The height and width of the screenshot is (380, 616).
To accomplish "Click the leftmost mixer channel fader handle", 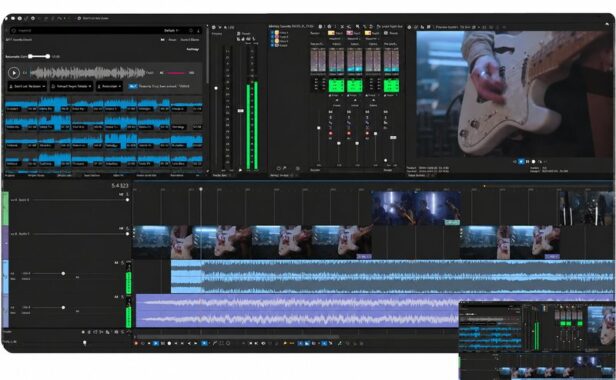I will pos(319,128).
